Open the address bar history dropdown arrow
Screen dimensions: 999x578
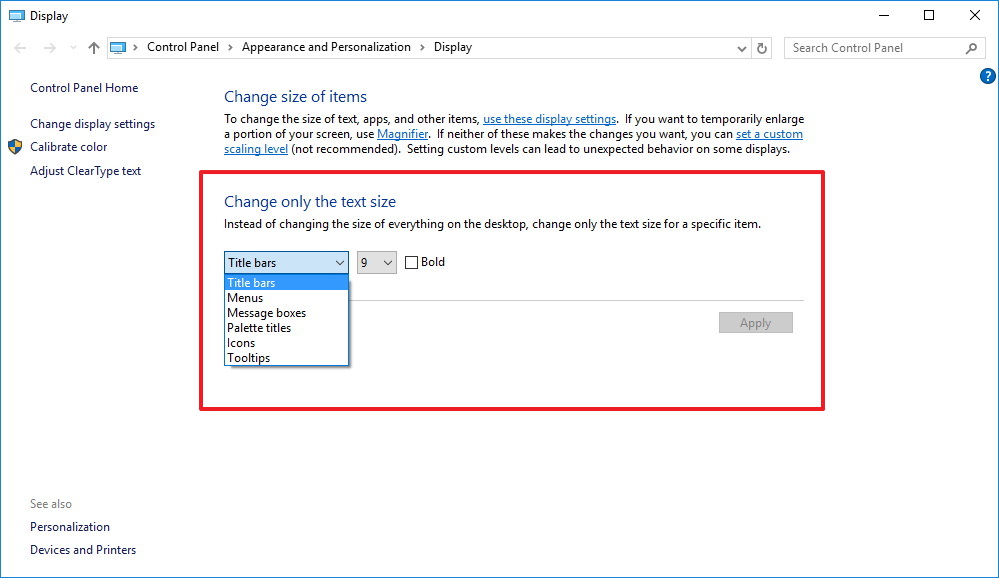tap(741, 47)
